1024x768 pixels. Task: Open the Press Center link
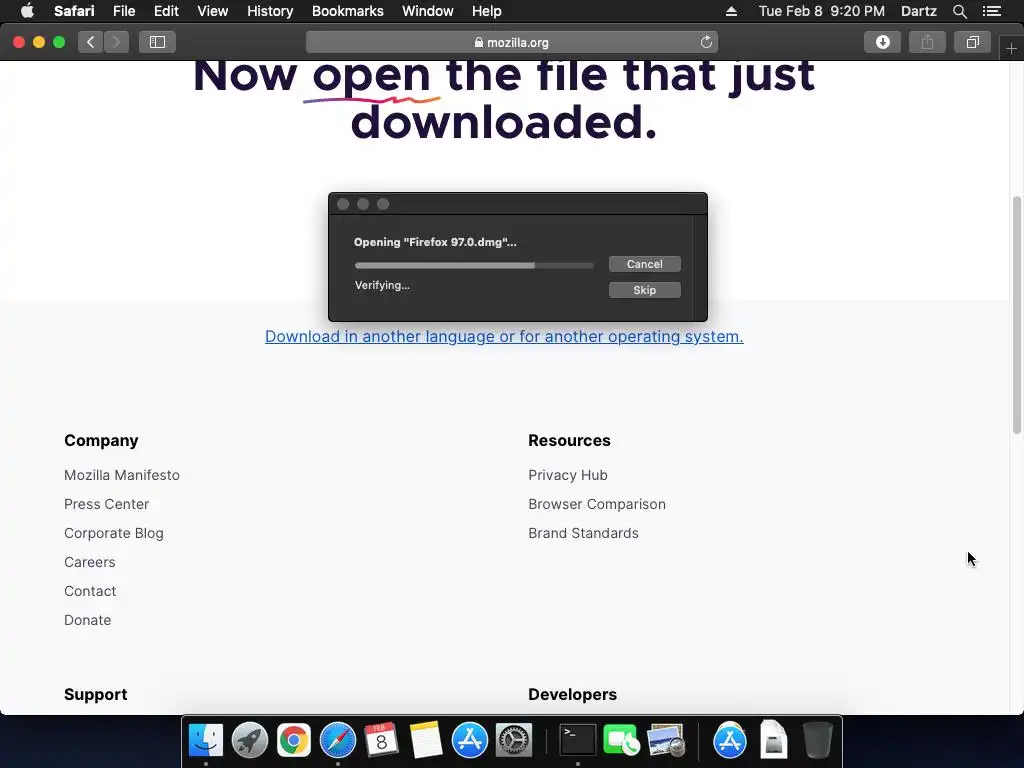106,504
